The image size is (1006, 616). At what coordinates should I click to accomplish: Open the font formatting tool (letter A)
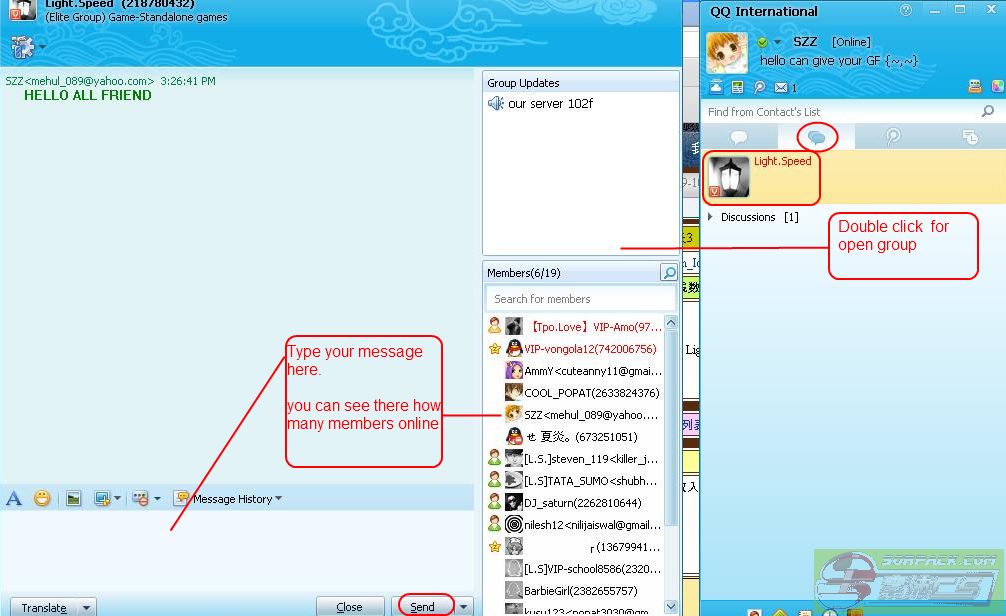point(14,499)
